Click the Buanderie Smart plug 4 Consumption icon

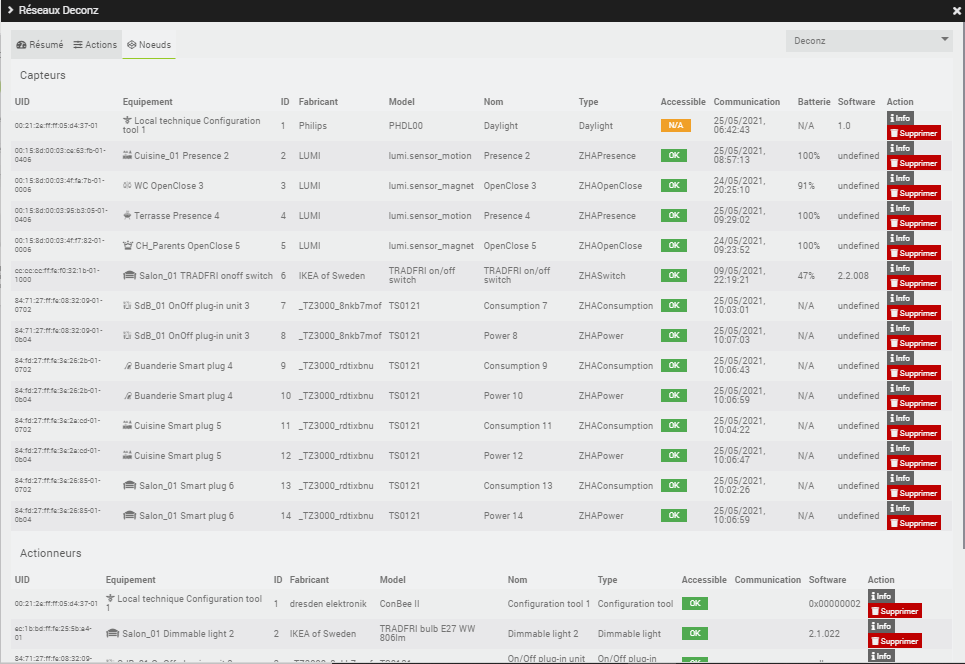click(x=127, y=366)
